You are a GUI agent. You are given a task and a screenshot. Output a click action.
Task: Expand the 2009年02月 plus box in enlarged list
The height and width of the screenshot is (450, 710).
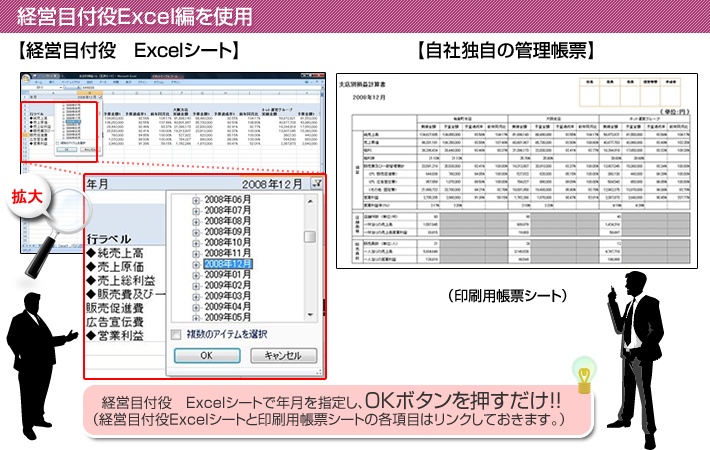click(x=196, y=286)
